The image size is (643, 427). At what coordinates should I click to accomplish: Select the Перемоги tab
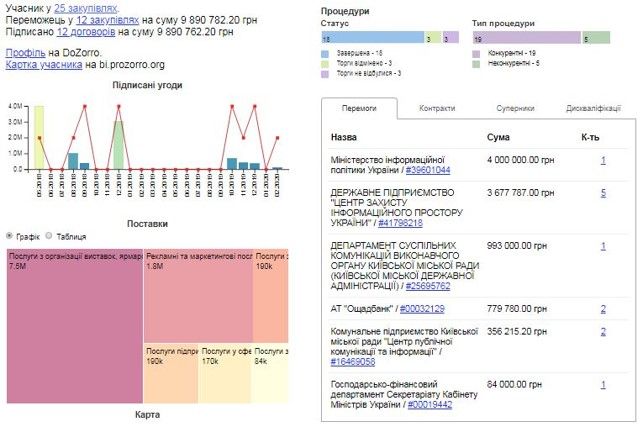359,108
